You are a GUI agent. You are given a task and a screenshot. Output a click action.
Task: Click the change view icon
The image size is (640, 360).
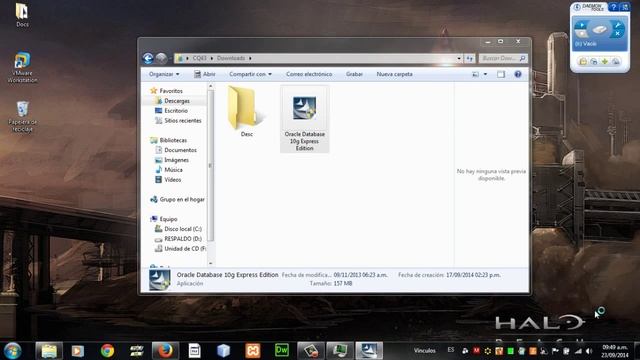point(476,74)
